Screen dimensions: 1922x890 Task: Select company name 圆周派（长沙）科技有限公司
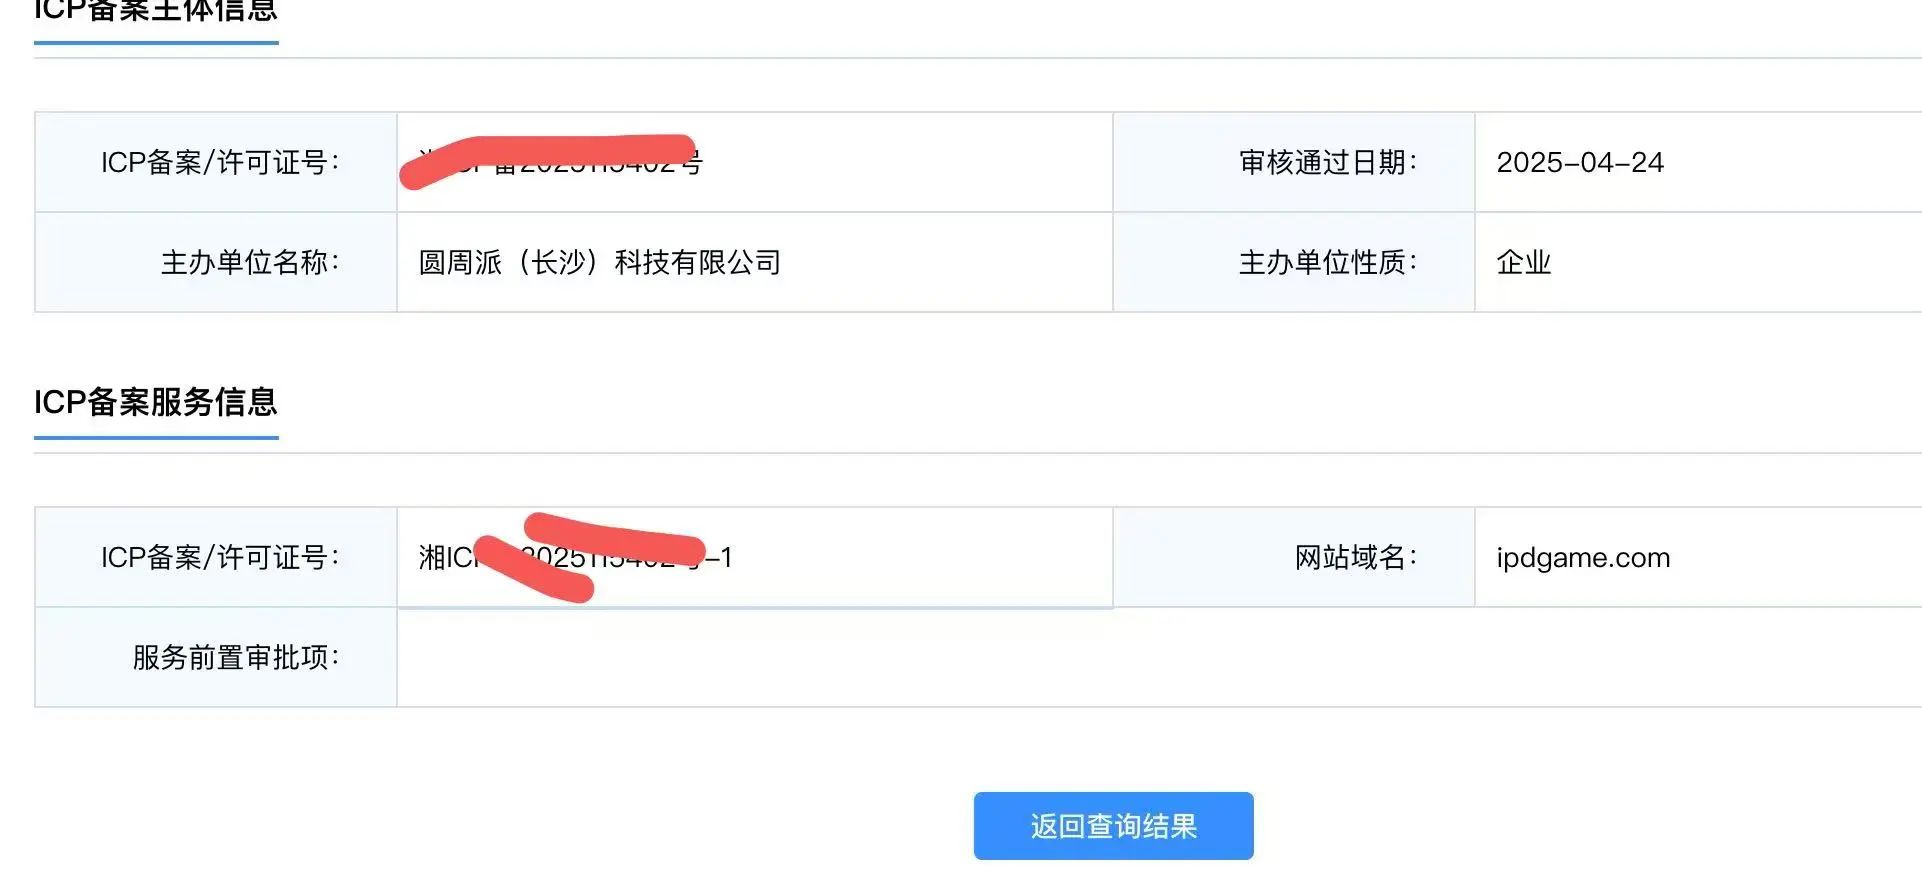[x=599, y=262]
